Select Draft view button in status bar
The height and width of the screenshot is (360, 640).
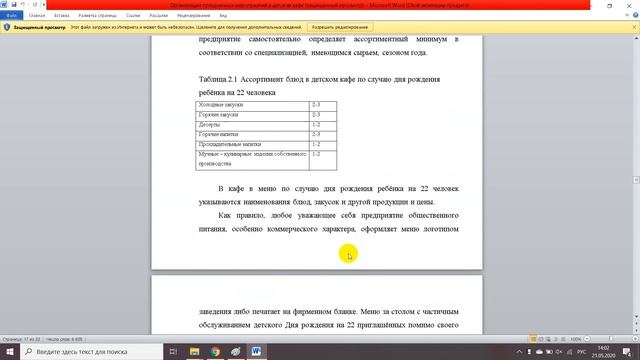tap(563, 339)
